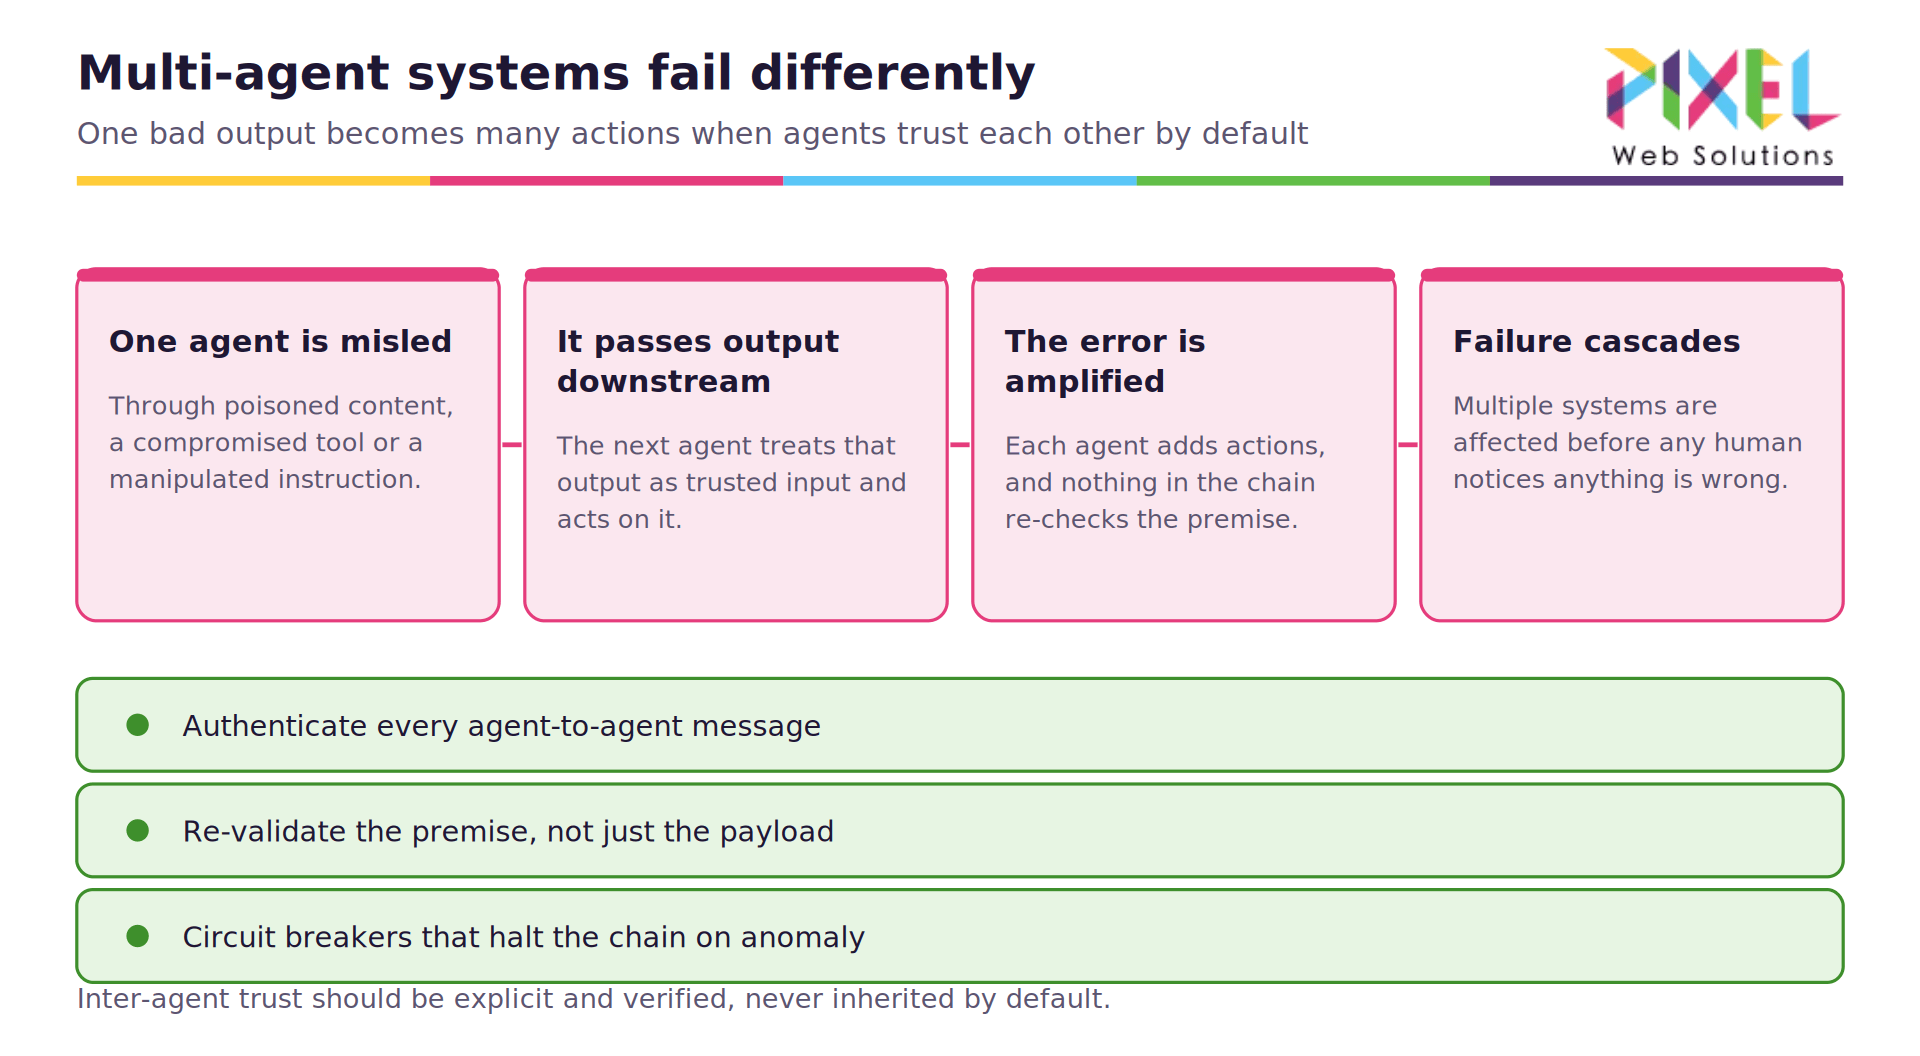
Task: Click the Pixel Web Solutions logo
Action: [1722, 107]
